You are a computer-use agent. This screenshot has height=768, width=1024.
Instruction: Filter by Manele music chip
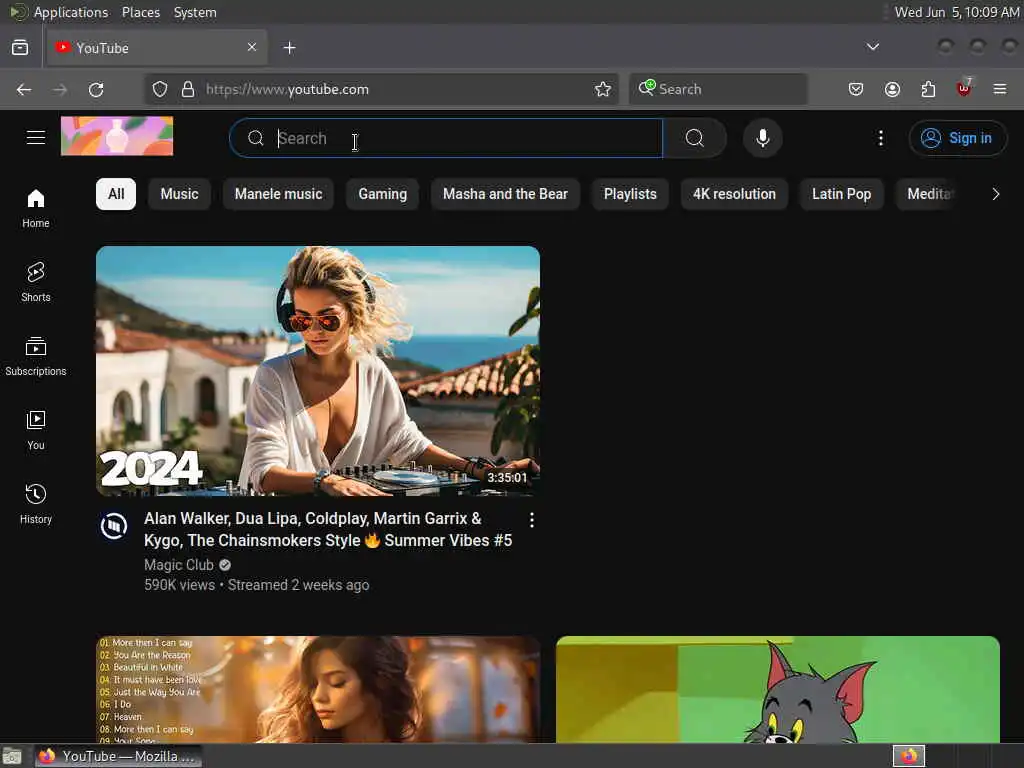[x=278, y=194]
